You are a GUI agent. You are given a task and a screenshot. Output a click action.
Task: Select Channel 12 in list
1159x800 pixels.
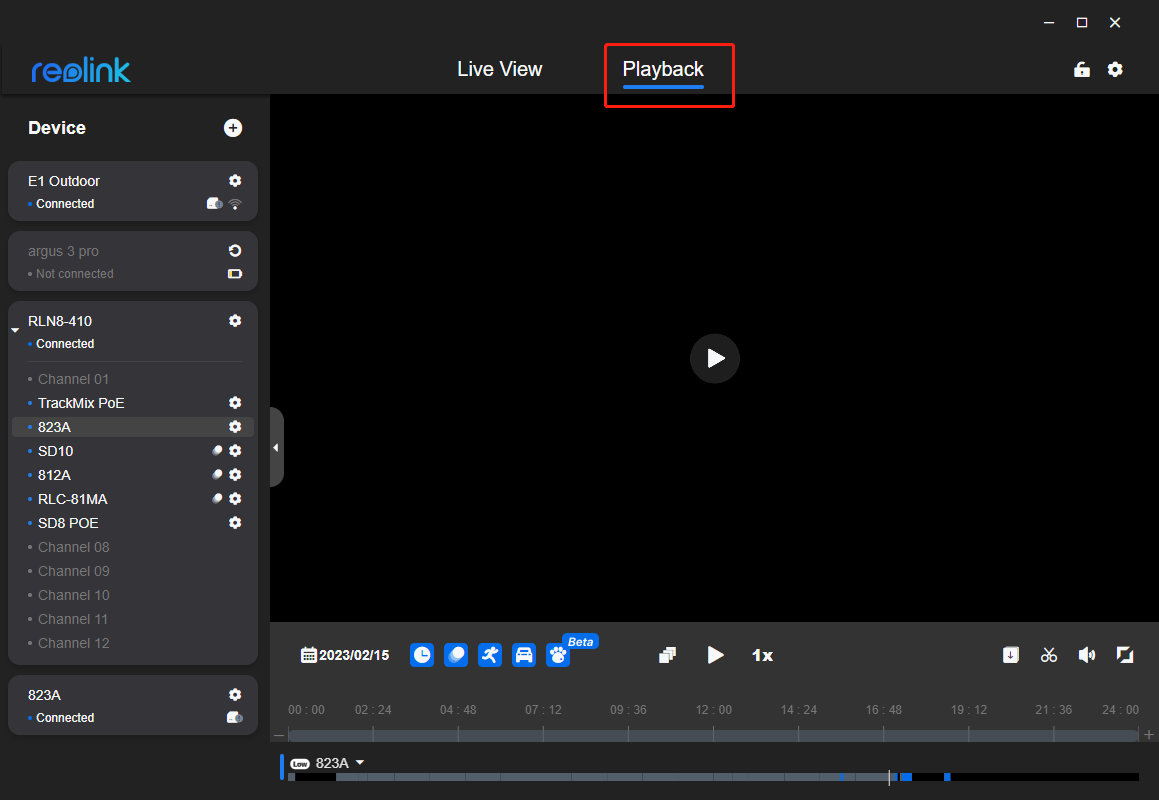pos(73,643)
